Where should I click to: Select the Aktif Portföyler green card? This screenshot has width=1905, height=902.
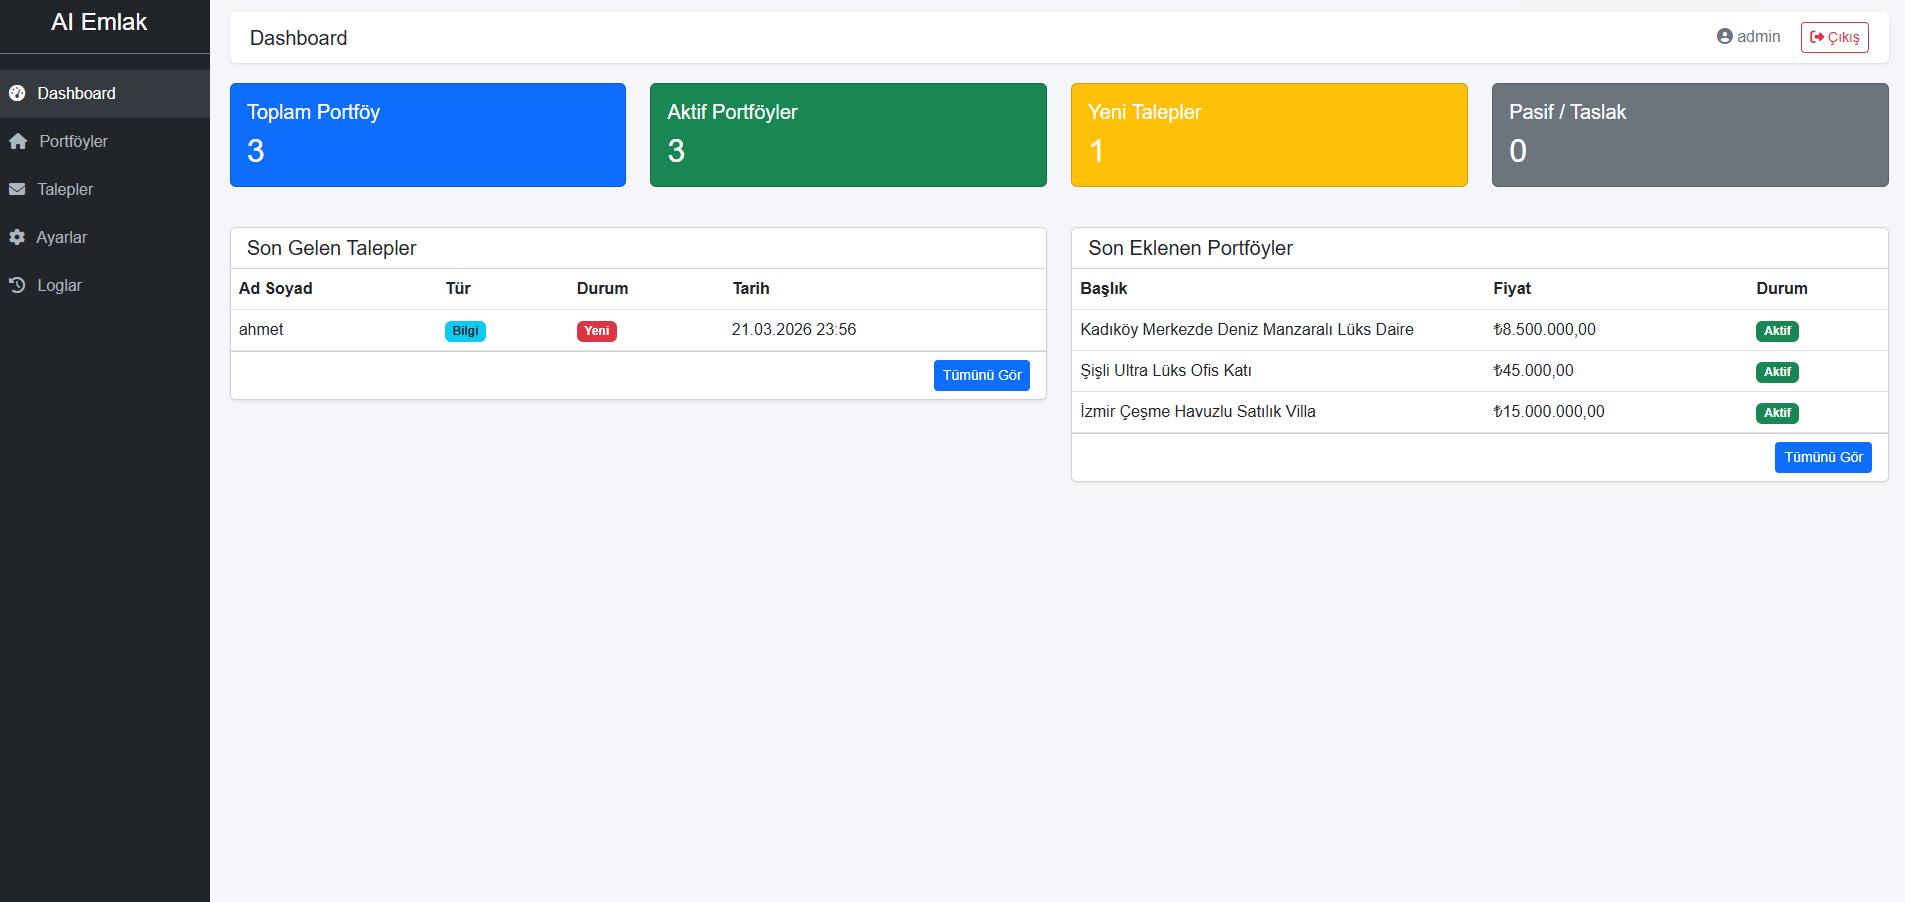tap(848, 135)
